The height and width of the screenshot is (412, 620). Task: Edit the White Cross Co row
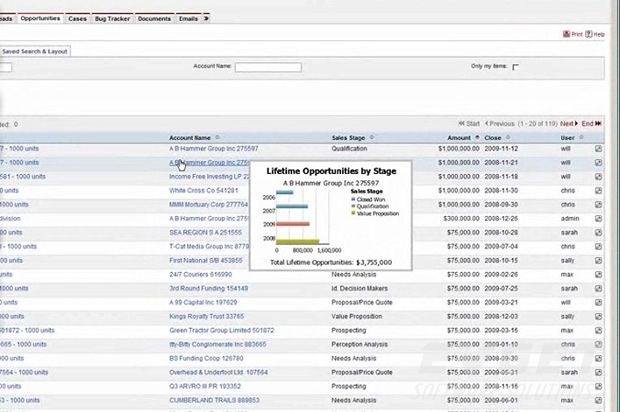tap(598, 191)
